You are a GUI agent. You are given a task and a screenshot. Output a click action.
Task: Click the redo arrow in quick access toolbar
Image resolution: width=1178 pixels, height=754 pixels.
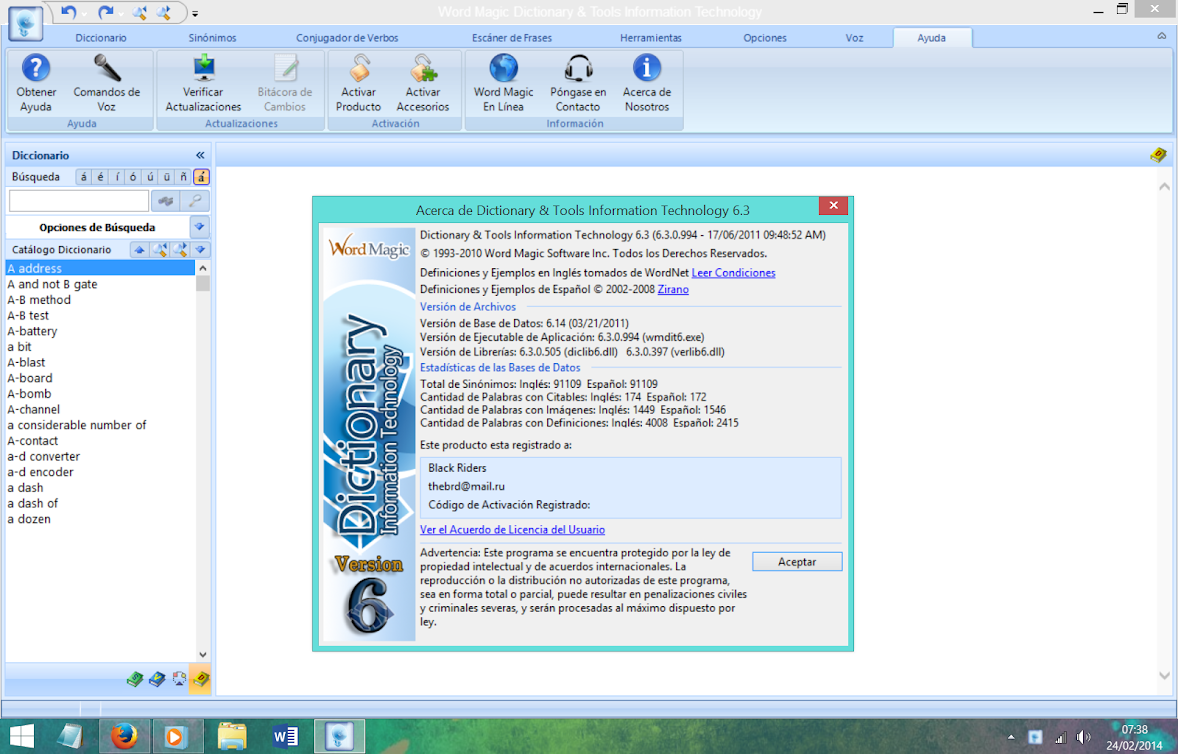pyautogui.click(x=105, y=12)
